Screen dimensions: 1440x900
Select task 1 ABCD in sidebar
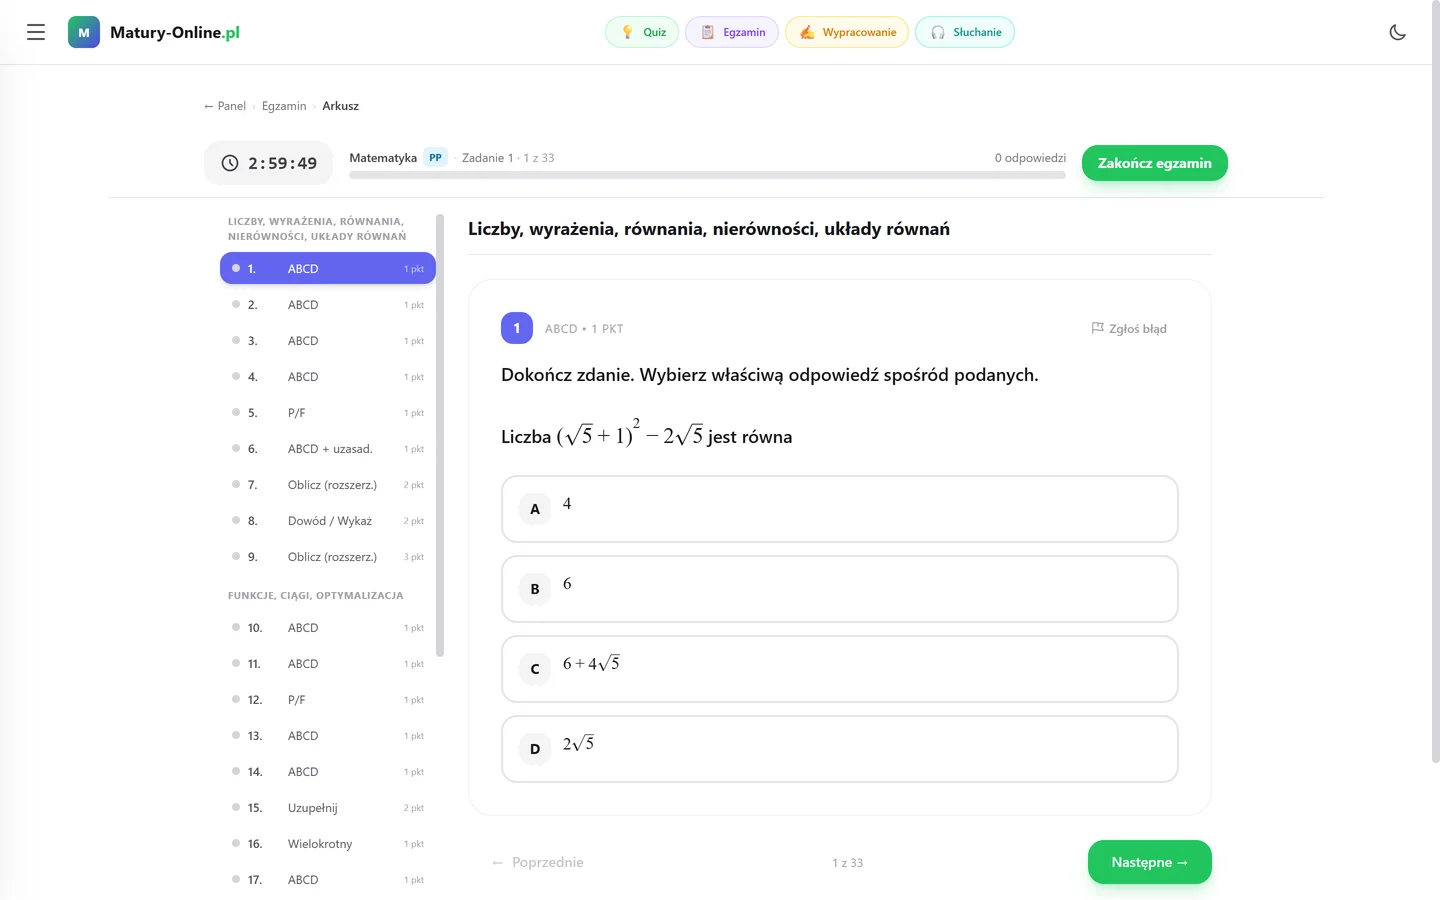pyautogui.click(x=328, y=268)
